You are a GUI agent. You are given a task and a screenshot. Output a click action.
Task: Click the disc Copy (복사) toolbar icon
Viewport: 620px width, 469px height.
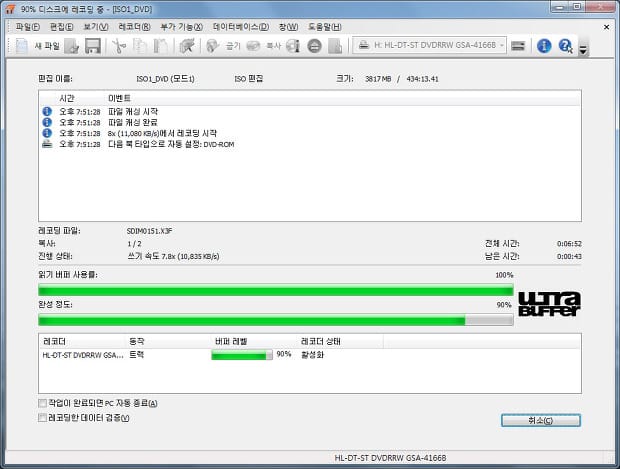point(265,46)
